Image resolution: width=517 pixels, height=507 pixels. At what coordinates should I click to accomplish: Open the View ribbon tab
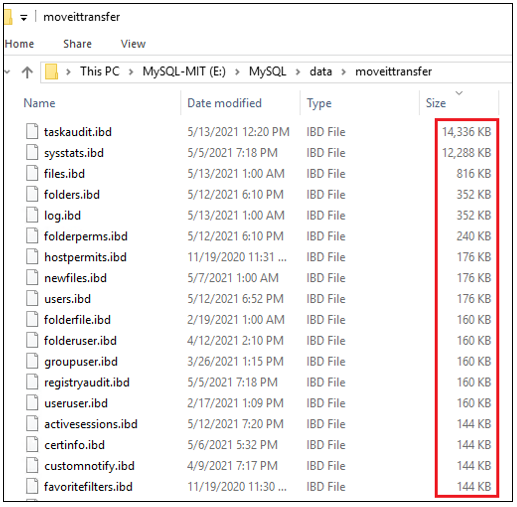pyautogui.click(x=133, y=44)
